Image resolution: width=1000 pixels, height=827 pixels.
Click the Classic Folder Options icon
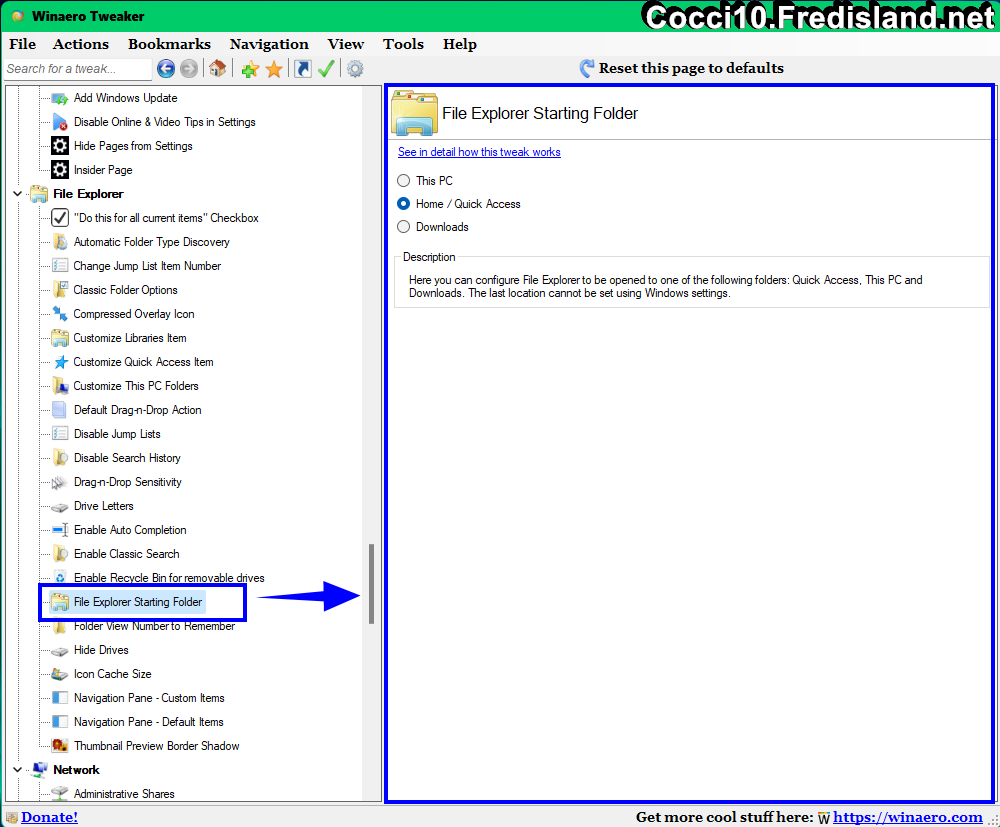[x=60, y=289]
